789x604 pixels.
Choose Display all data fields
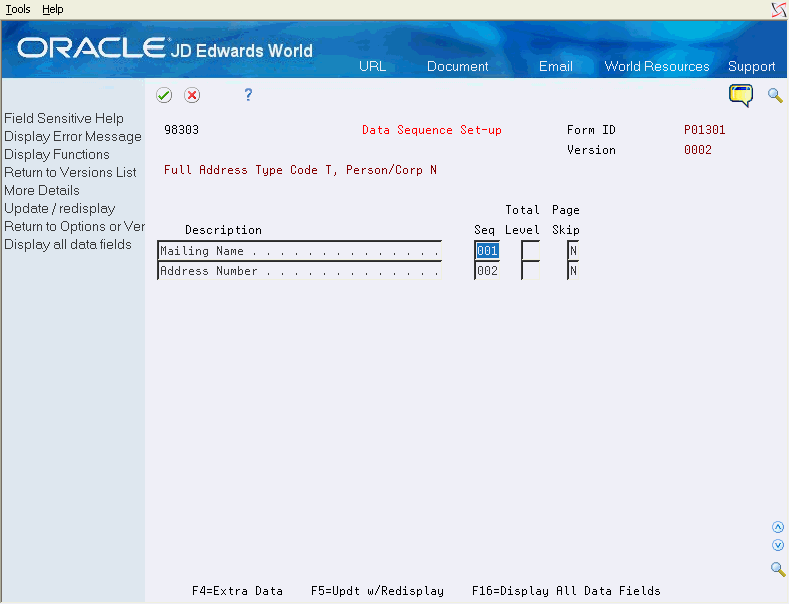(x=68, y=245)
